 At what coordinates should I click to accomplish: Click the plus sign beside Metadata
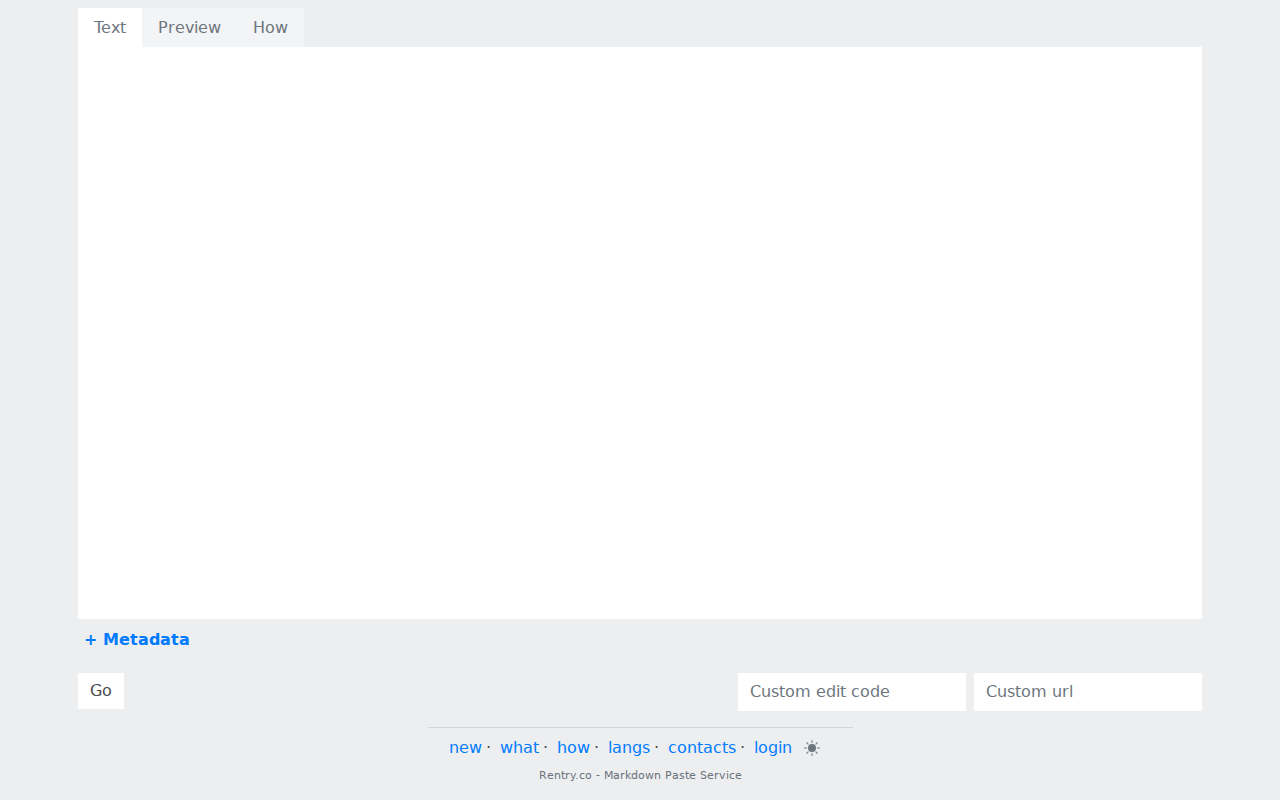point(91,640)
